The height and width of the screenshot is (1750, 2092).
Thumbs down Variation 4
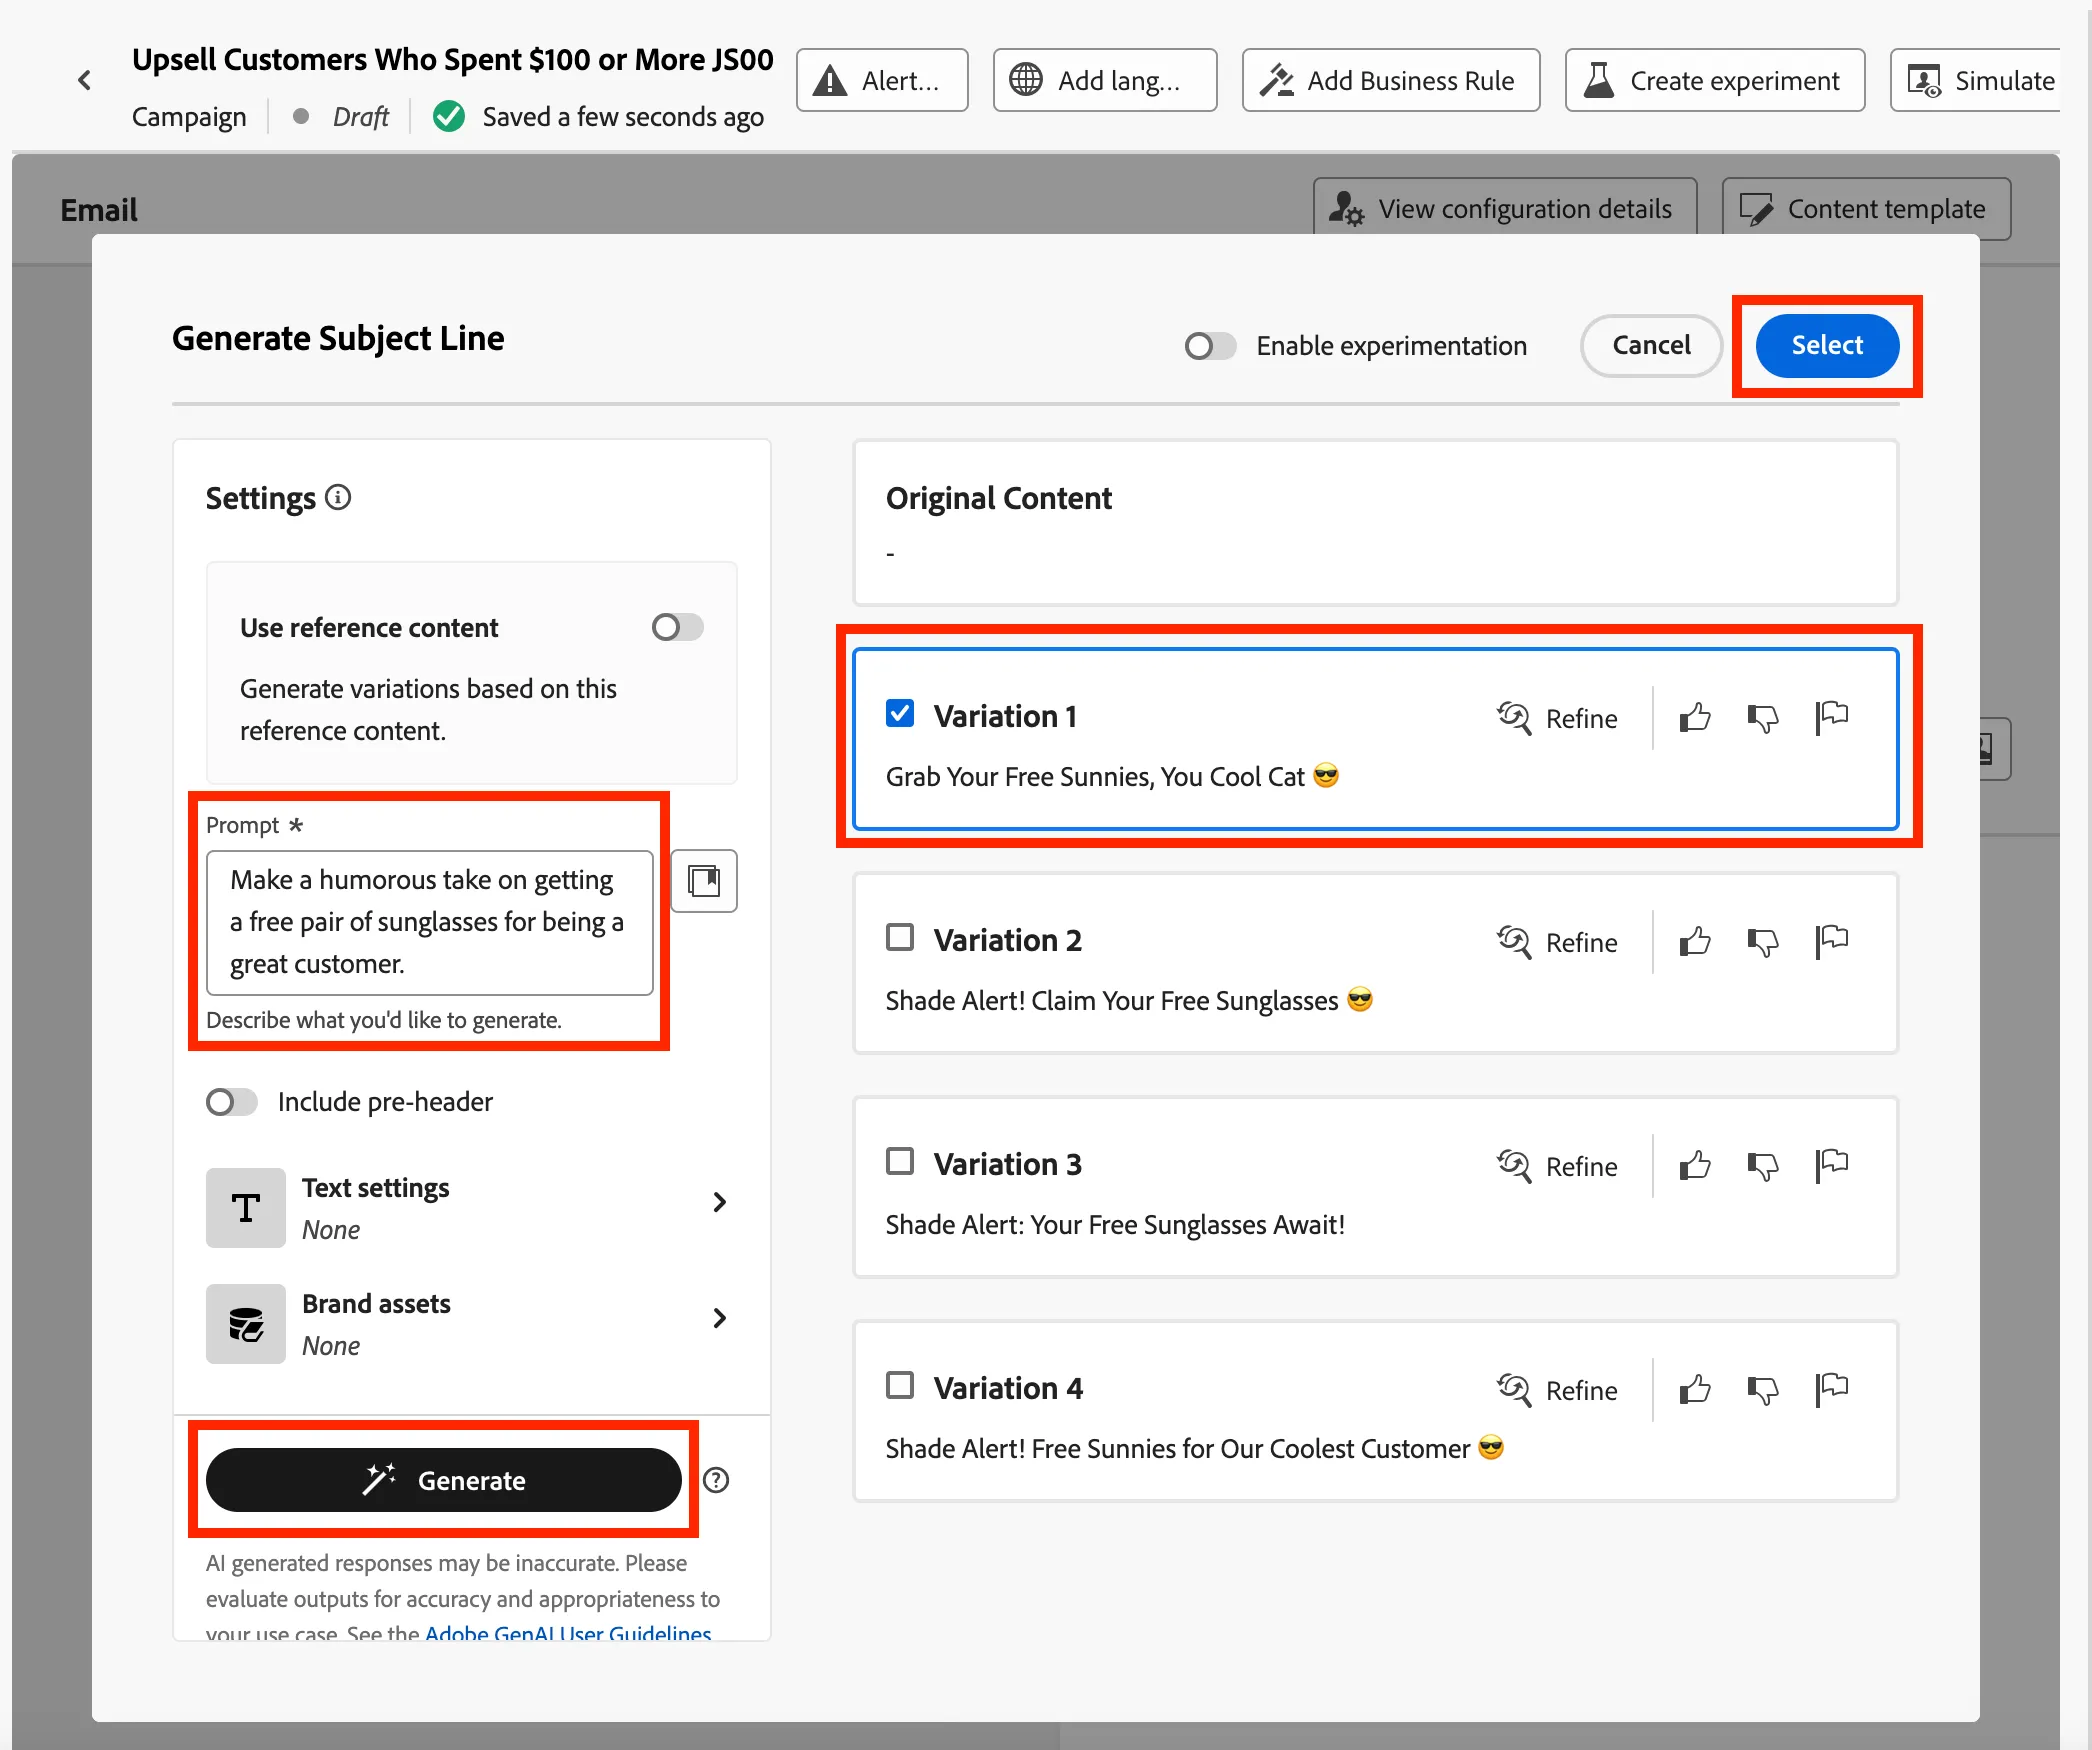(x=1763, y=1390)
